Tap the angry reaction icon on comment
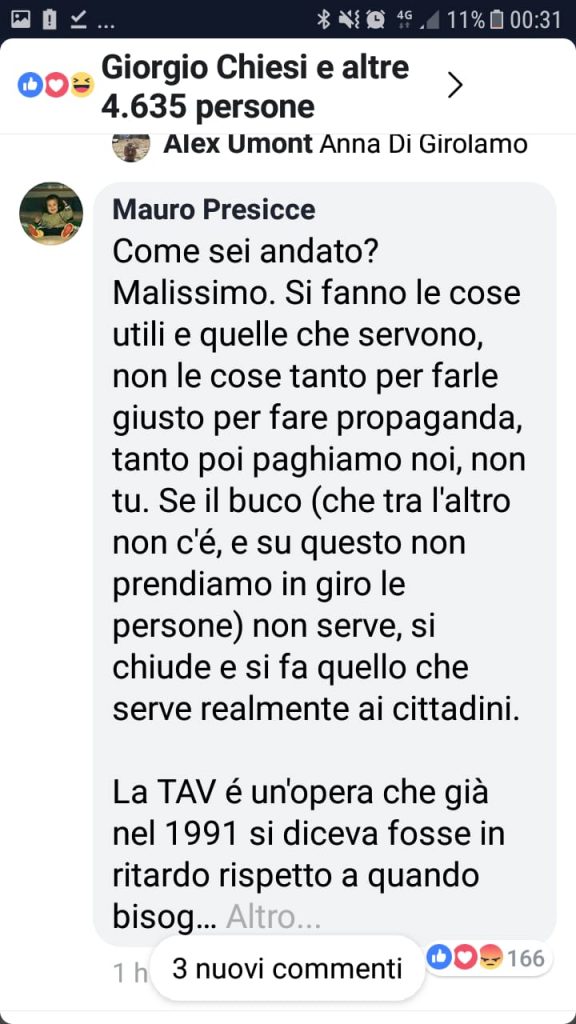 coord(490,958)
